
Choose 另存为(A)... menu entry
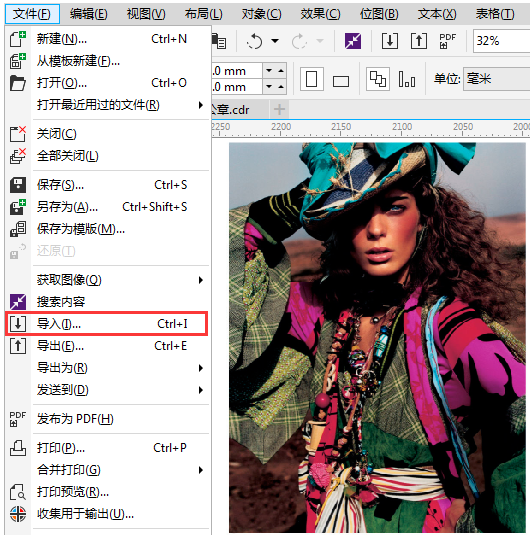(108, 207)
